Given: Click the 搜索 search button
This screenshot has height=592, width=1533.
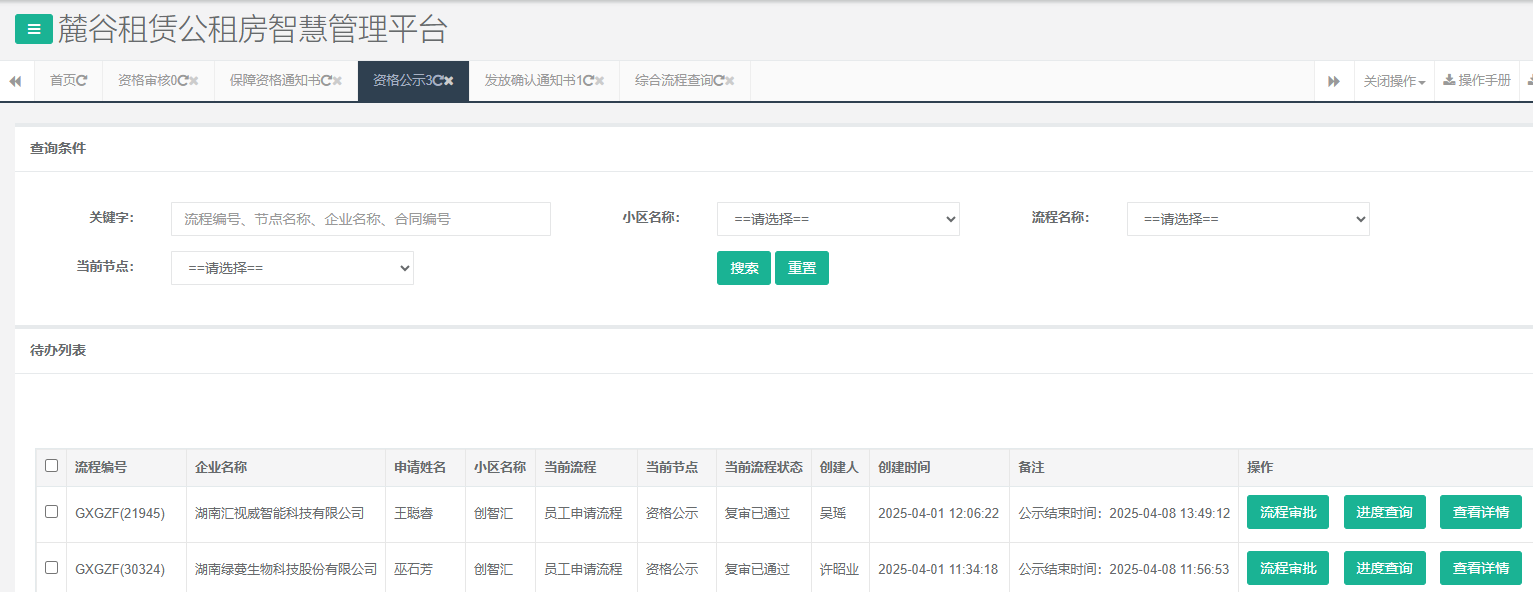Looking at the screenshot, I should [x=744, y=267].
